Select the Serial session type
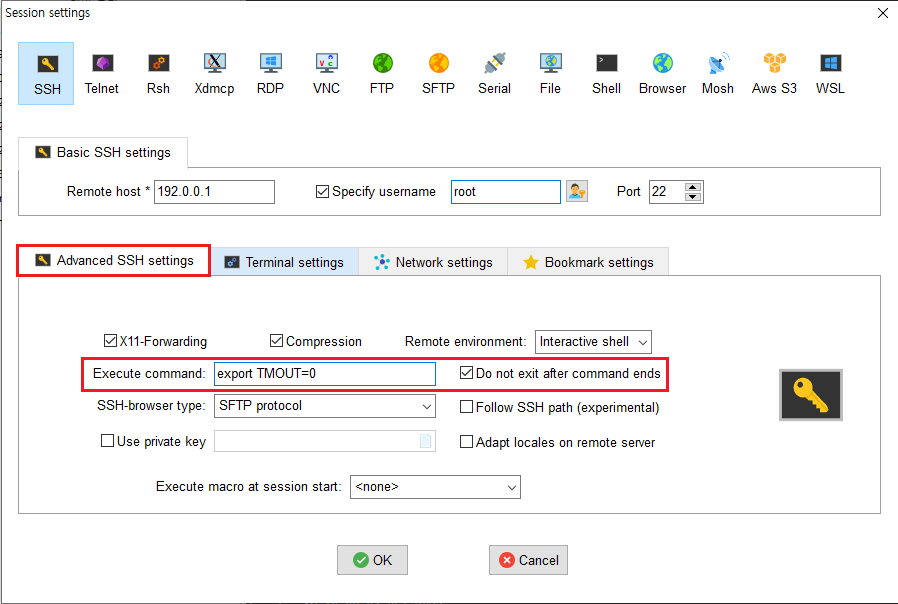This screenshot has width=898, height=604. [494, 73]
